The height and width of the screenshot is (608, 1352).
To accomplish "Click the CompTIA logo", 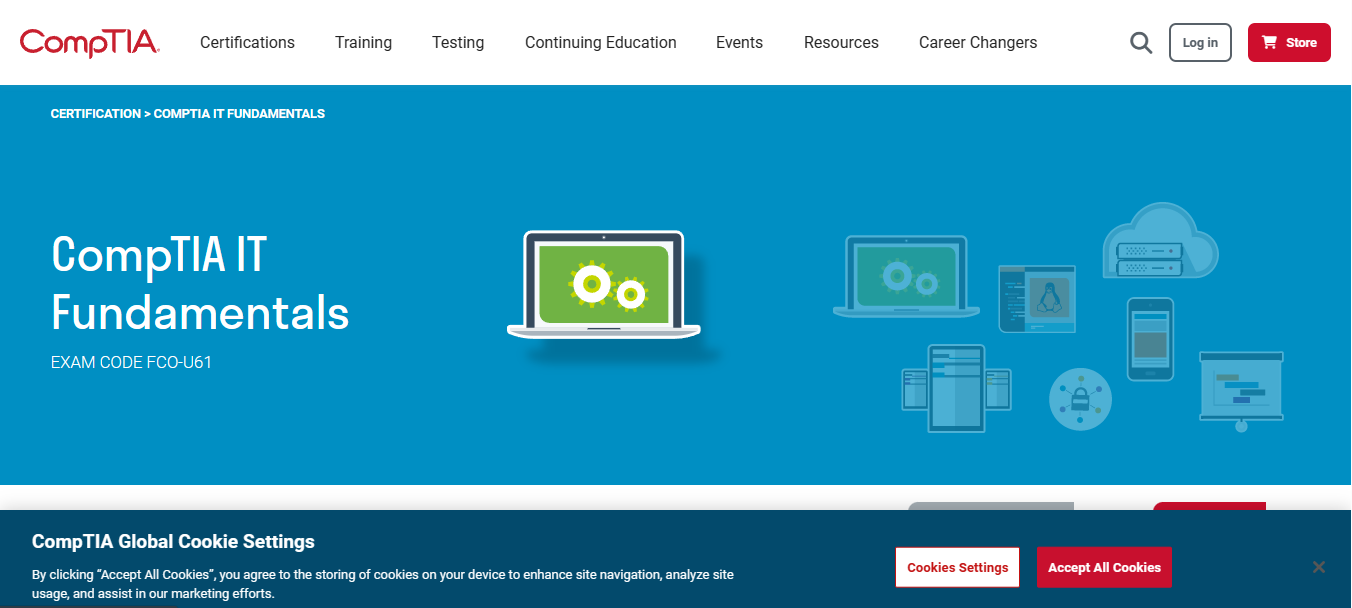I will (x=89, y=43).
